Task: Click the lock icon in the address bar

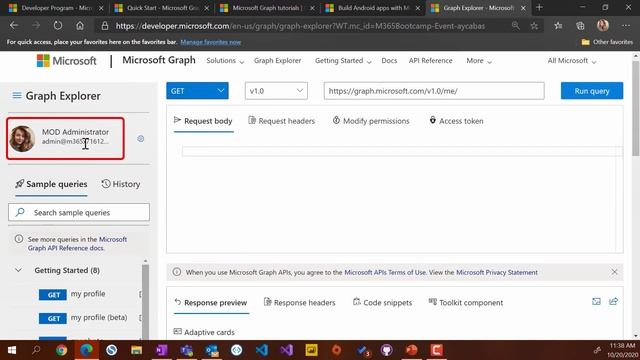Action: tap(105, 26)
